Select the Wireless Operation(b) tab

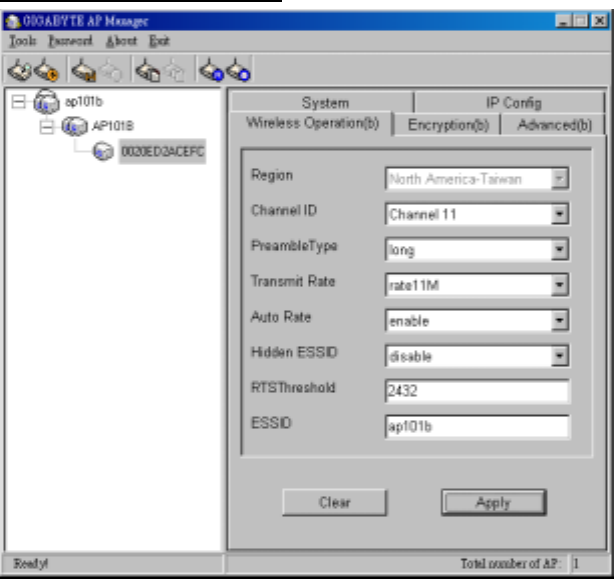pos(312,123)
